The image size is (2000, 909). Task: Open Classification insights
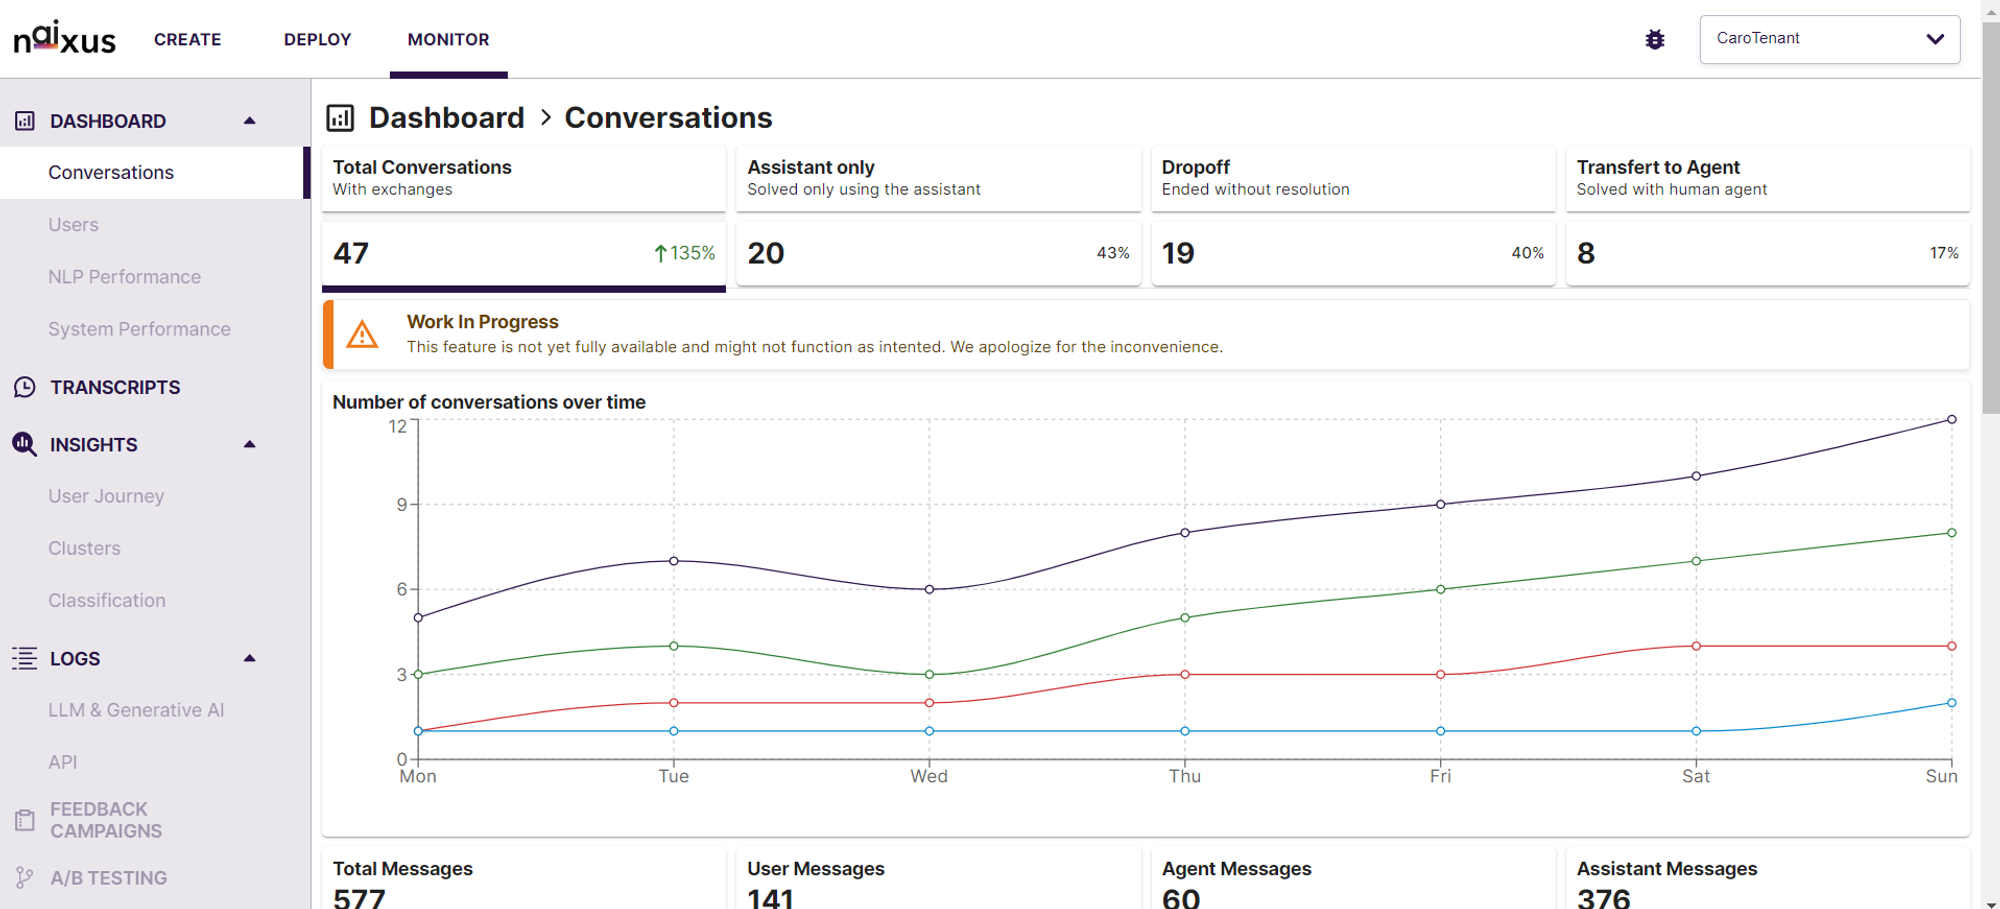pos(107,600)
